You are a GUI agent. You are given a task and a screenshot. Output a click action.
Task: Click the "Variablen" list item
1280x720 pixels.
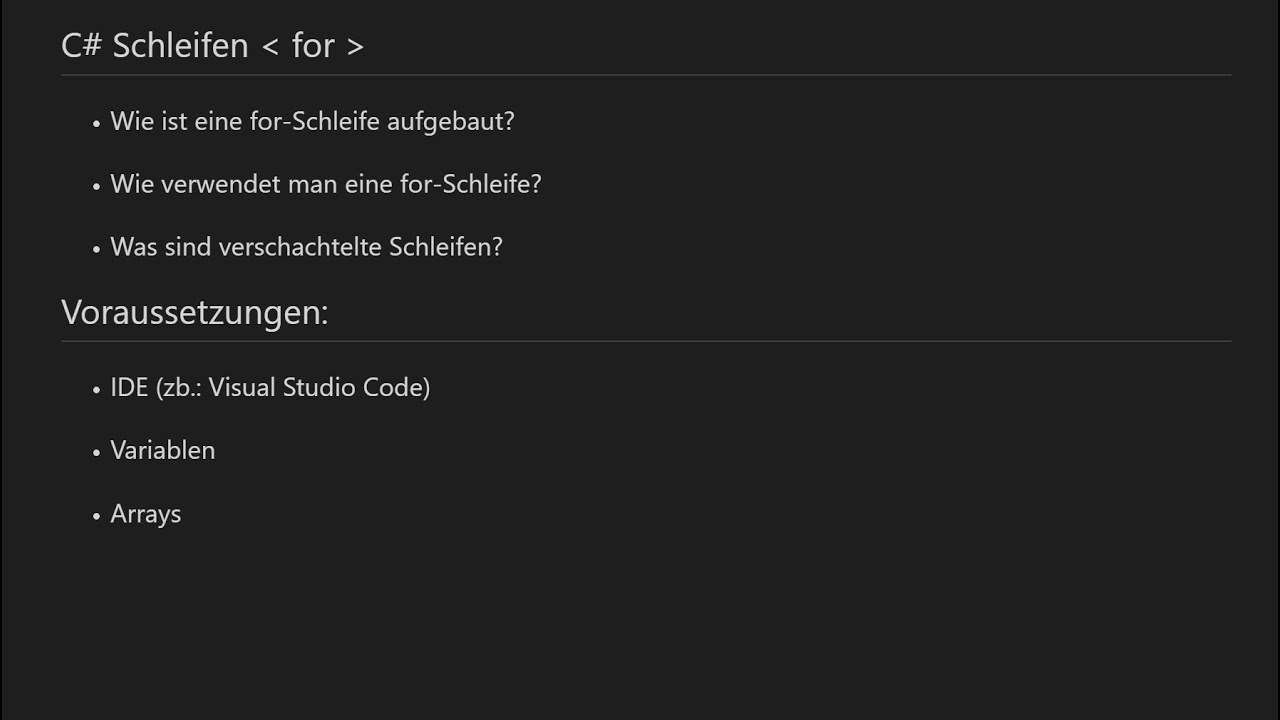163,451
